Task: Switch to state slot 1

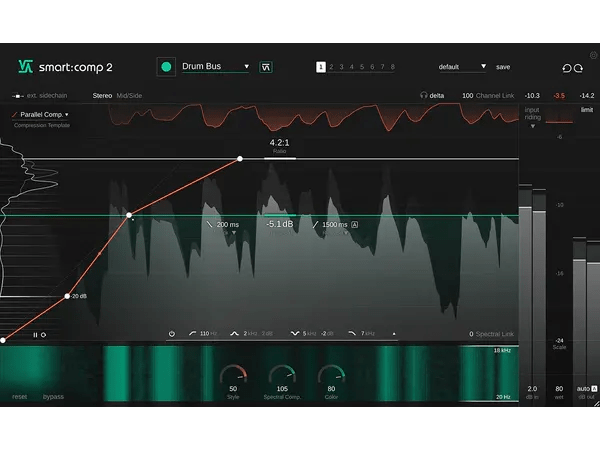Action: click(321, 67)
